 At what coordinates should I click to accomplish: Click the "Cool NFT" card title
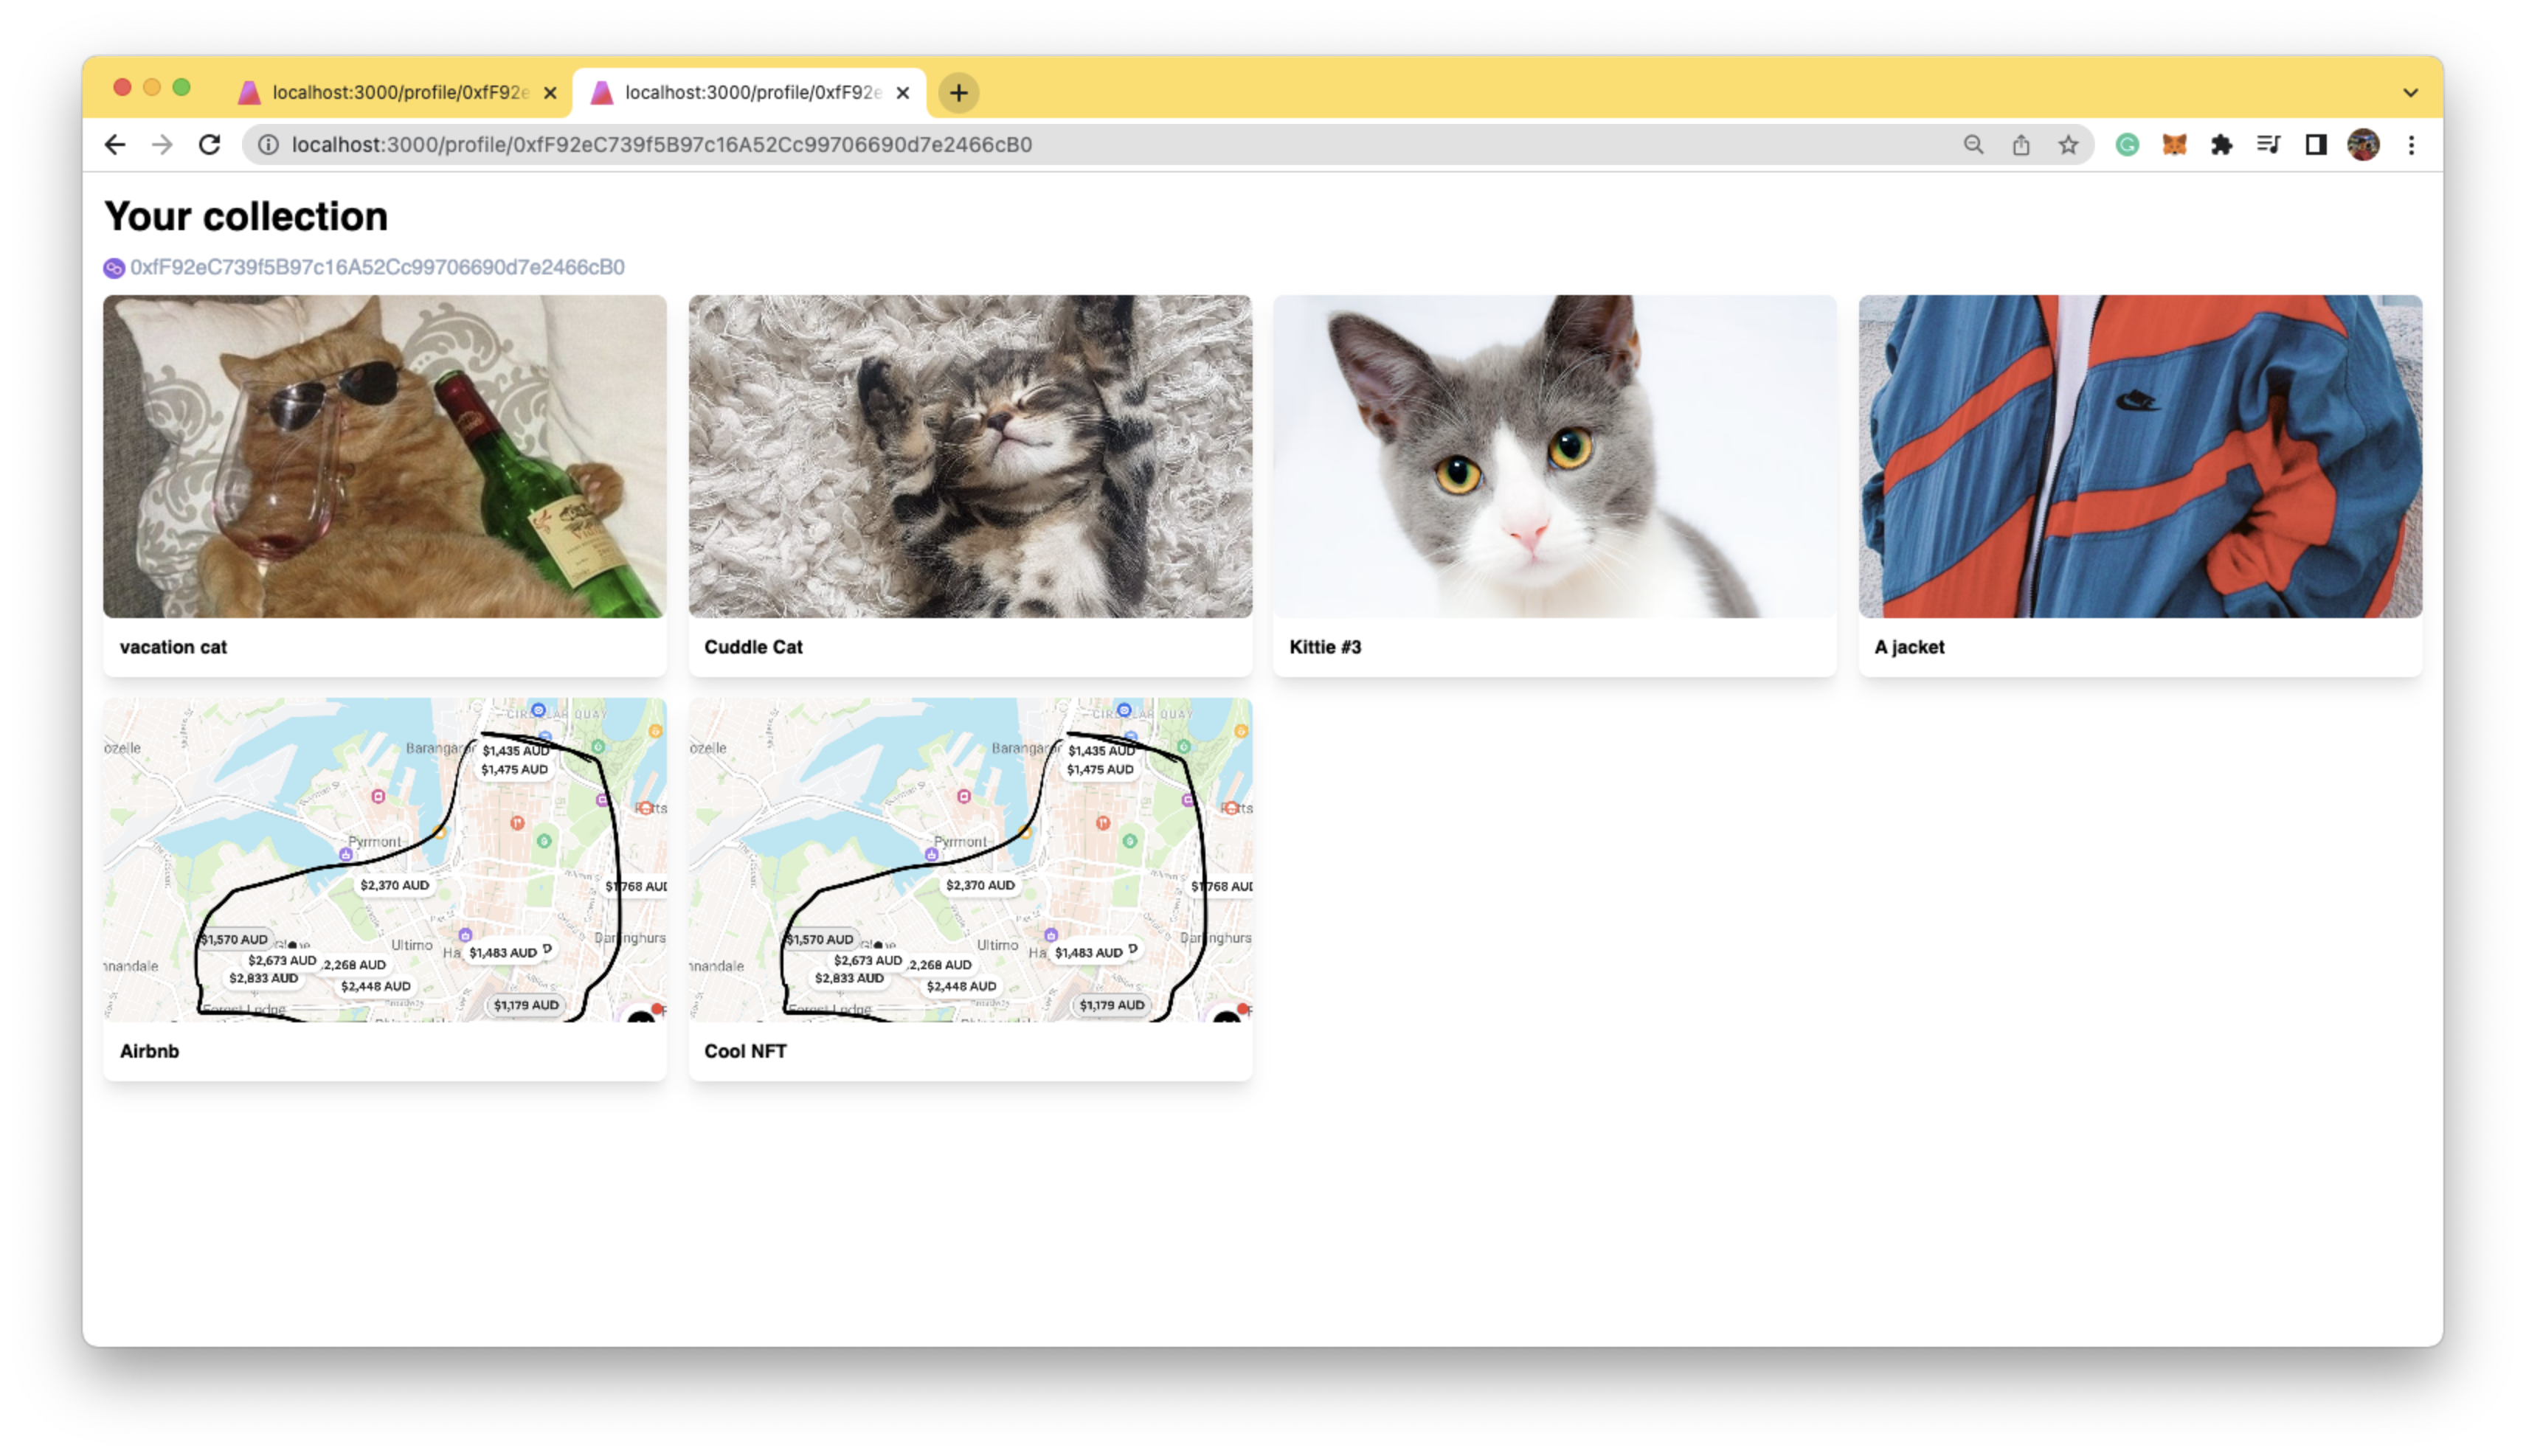point(745,1051)
